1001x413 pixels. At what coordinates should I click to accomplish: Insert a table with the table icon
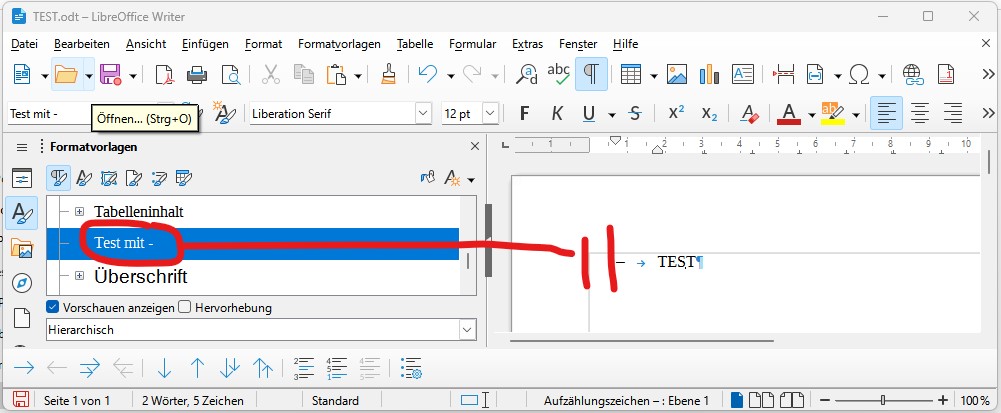pos(631,75)
